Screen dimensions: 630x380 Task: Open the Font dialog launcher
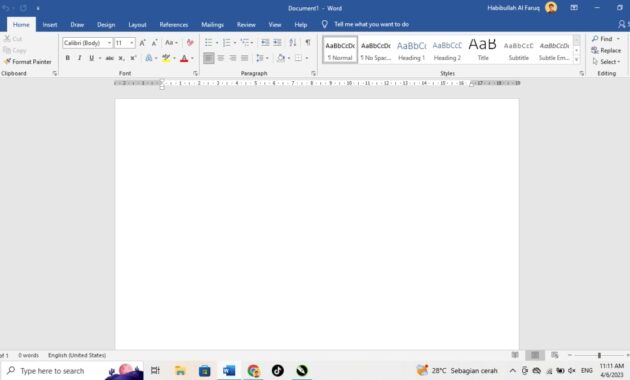click(x=196, y=74)
